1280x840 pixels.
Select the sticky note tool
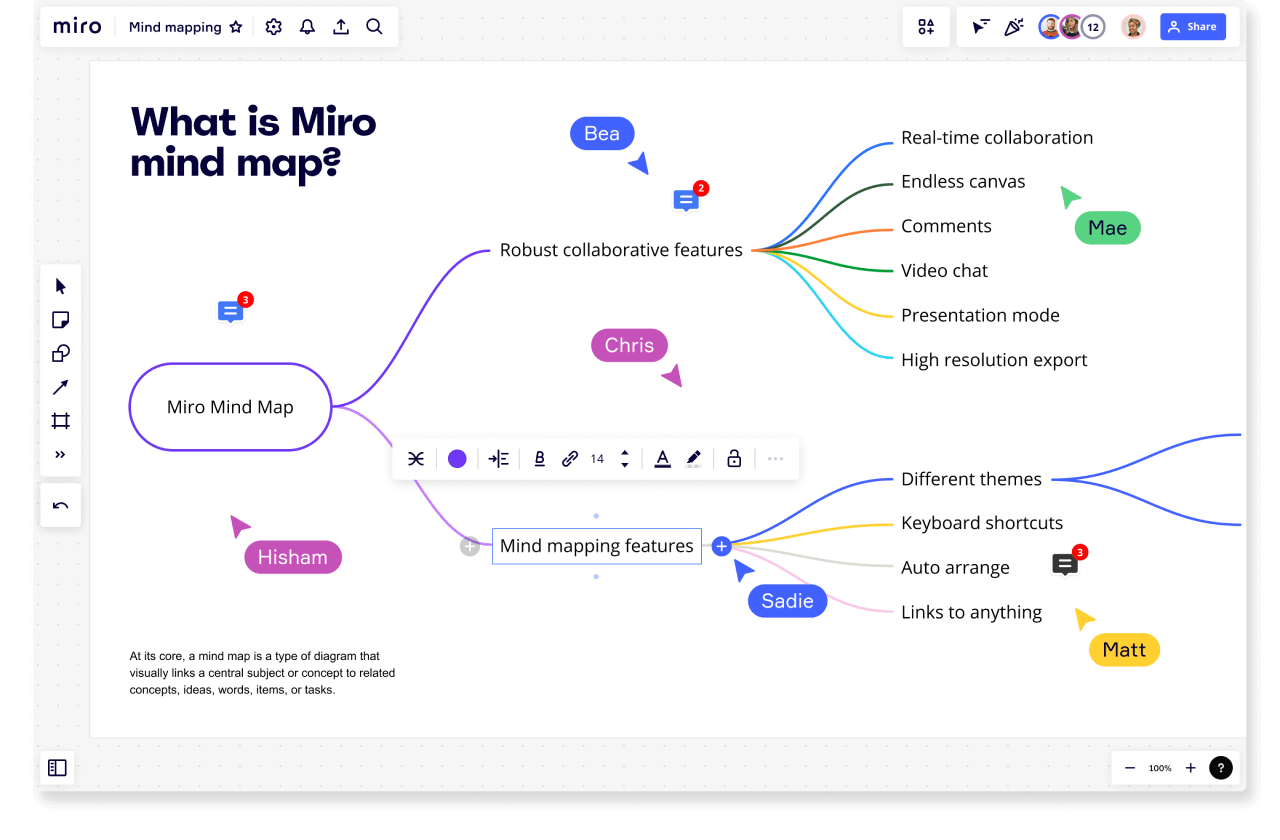click(x=60, y=320)
